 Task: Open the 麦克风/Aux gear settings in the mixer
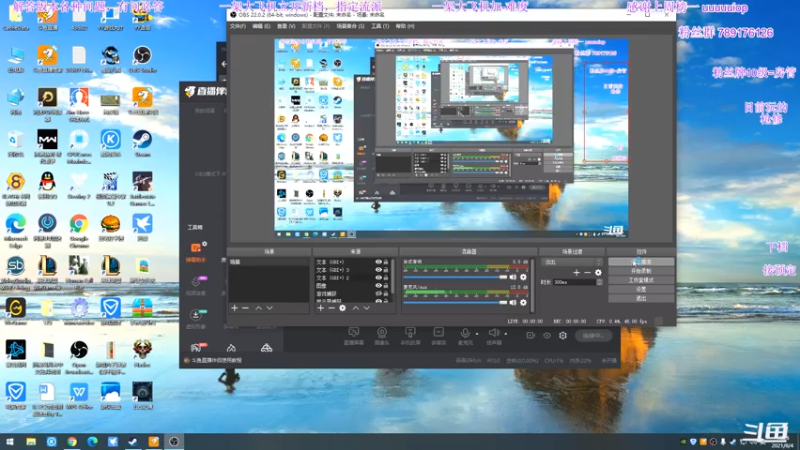[523, 303]
